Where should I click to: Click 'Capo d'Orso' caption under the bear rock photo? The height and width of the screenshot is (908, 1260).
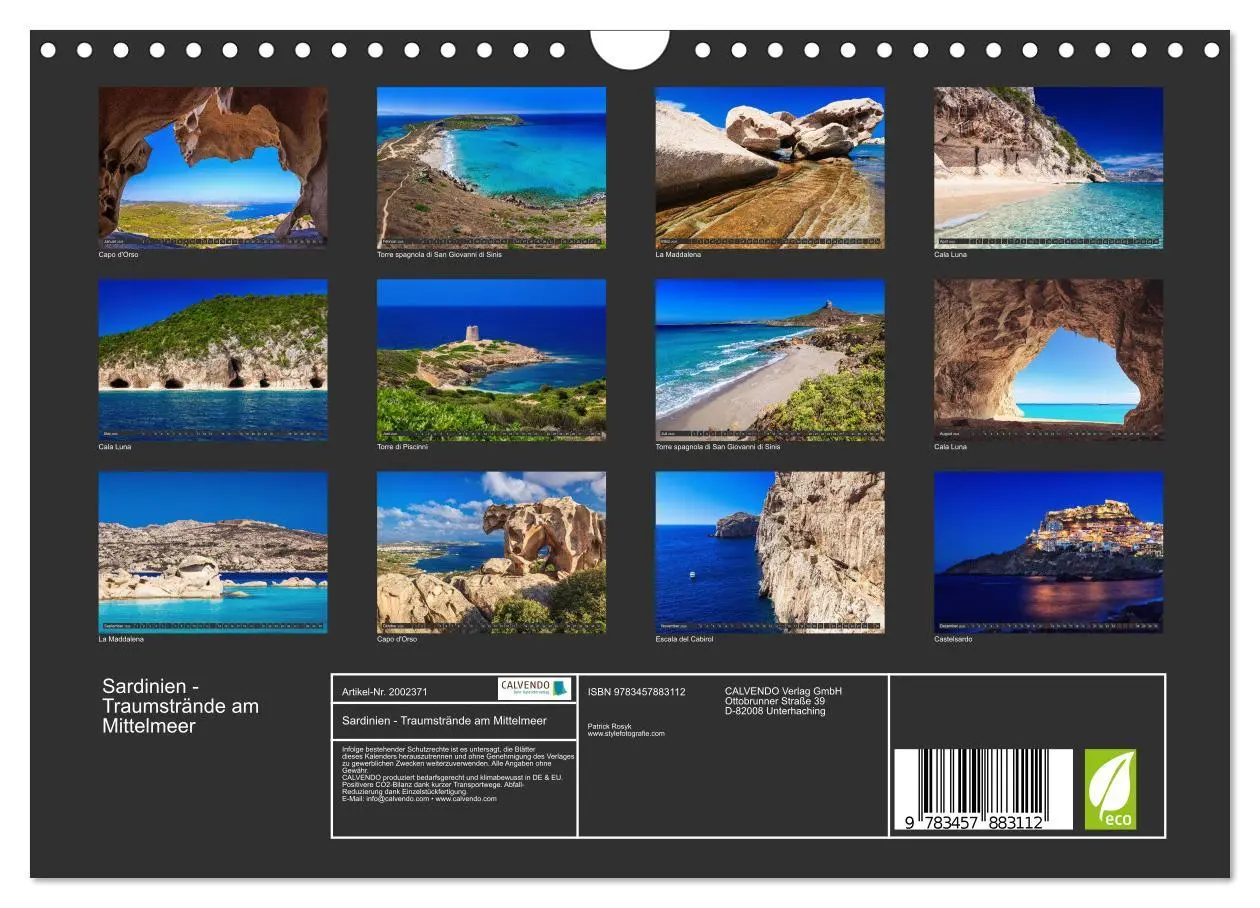click(x=397, y=639)
